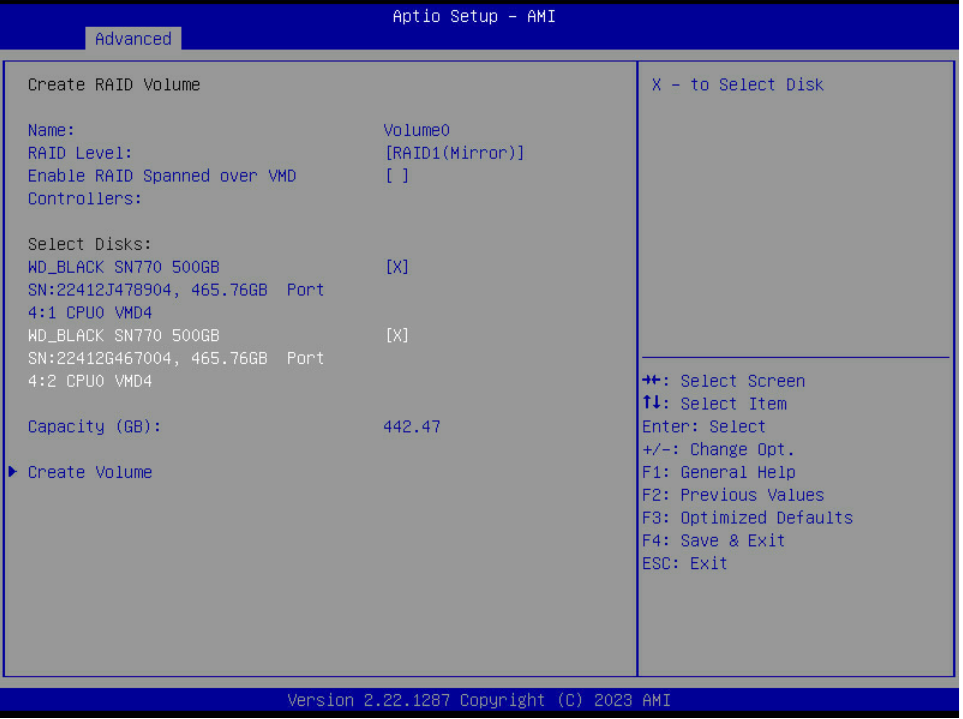Click the Create Volume option
This screenshot has width=963, height=719.
[90, 472]
